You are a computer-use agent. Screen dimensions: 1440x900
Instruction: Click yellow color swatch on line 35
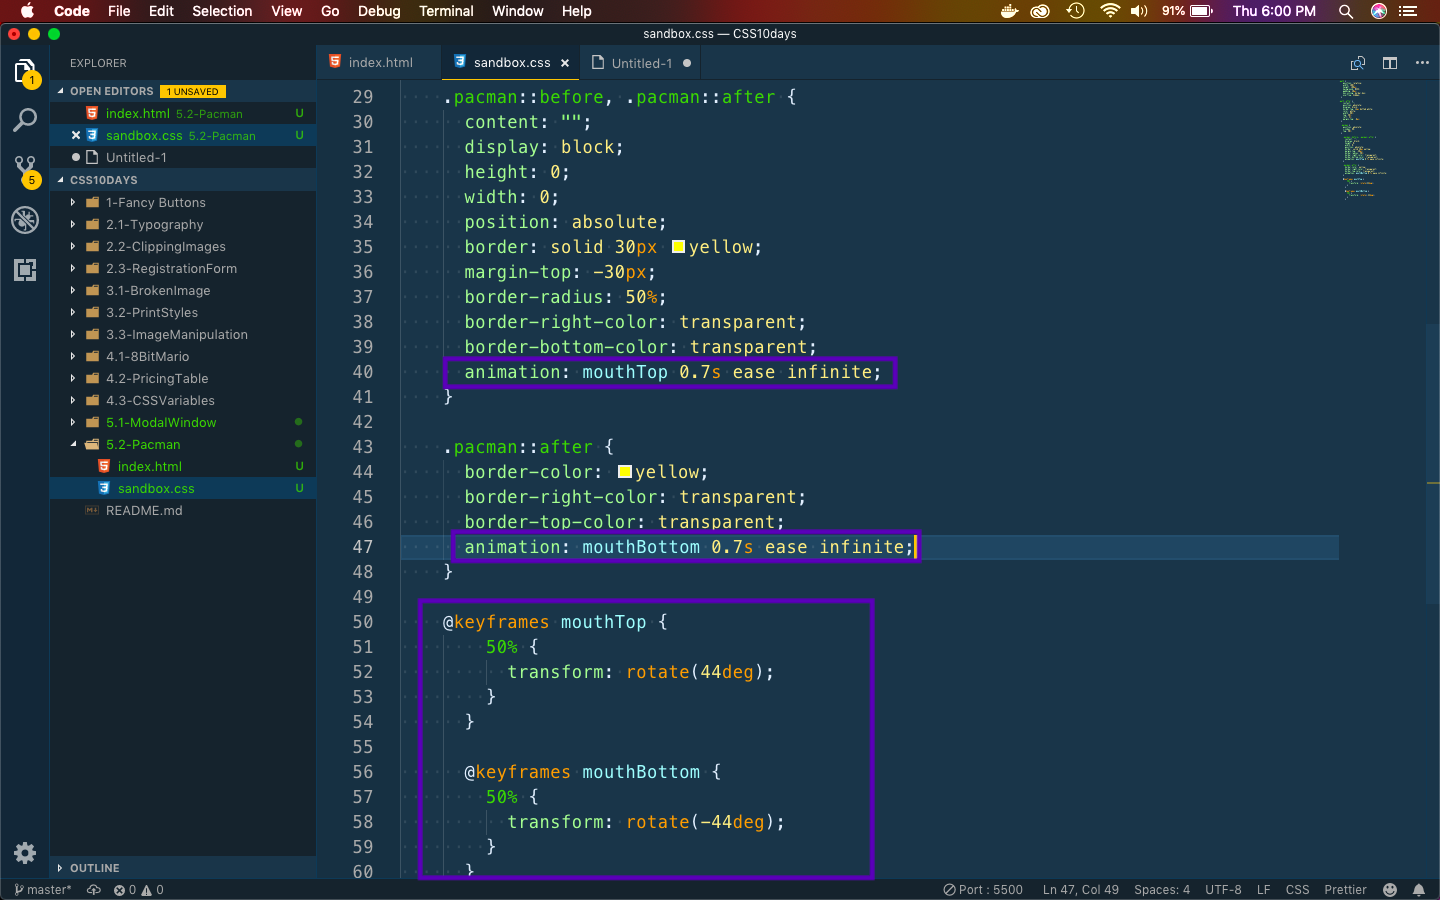(x=678, y=247)
